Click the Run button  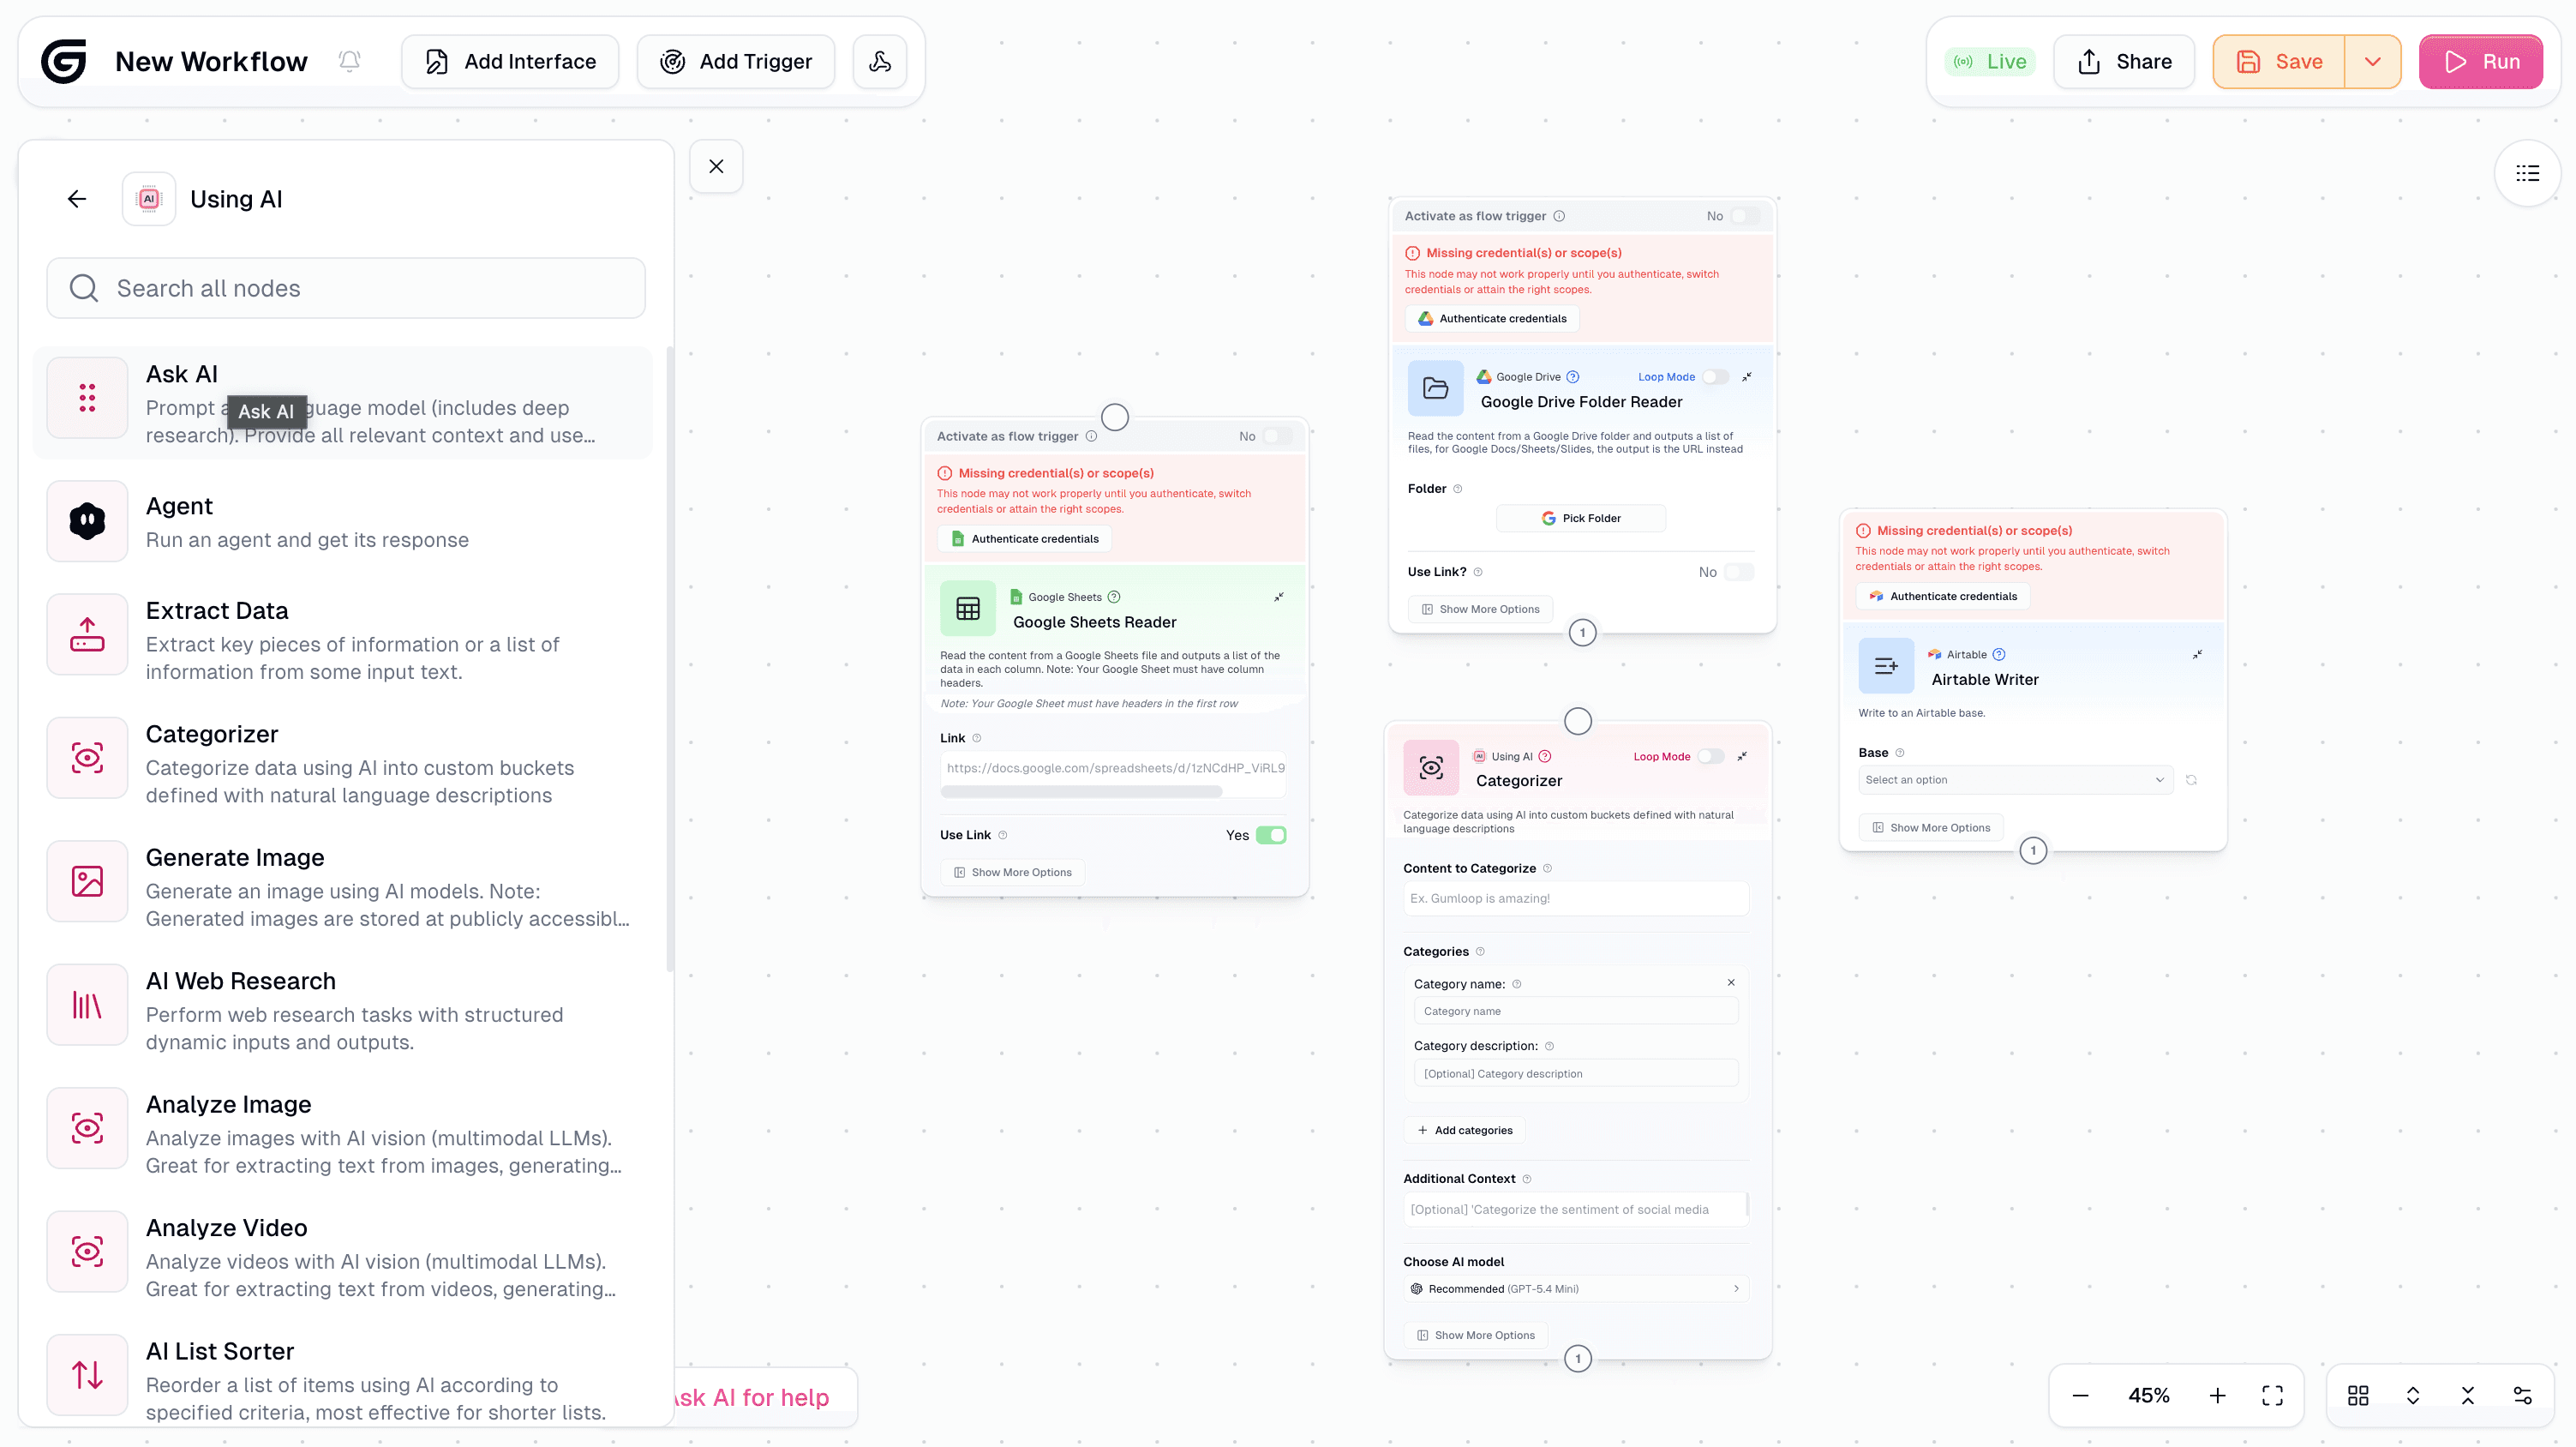click(2480, 62)
